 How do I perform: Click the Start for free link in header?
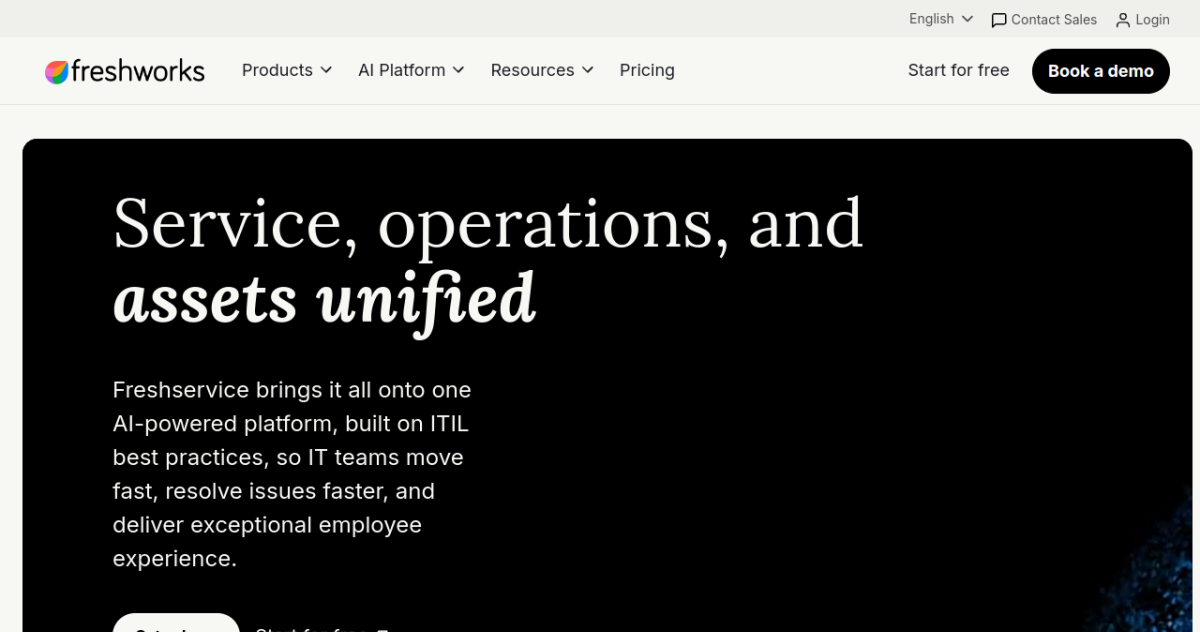[958, 70]
